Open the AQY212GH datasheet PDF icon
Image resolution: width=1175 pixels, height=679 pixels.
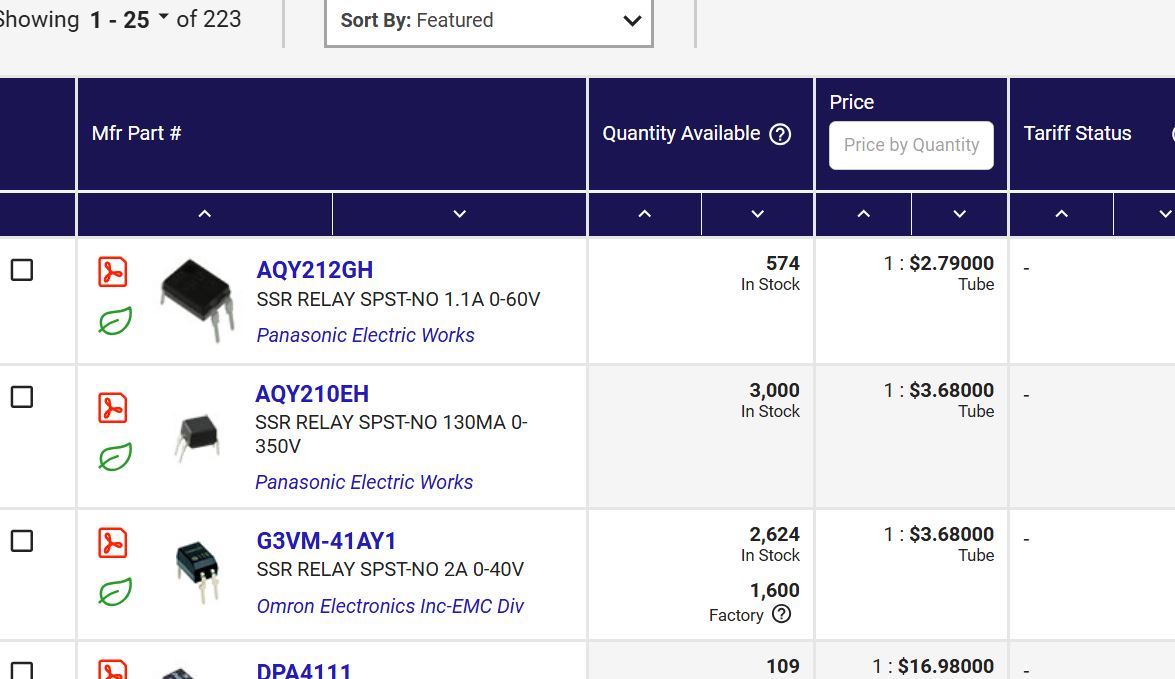112,272
